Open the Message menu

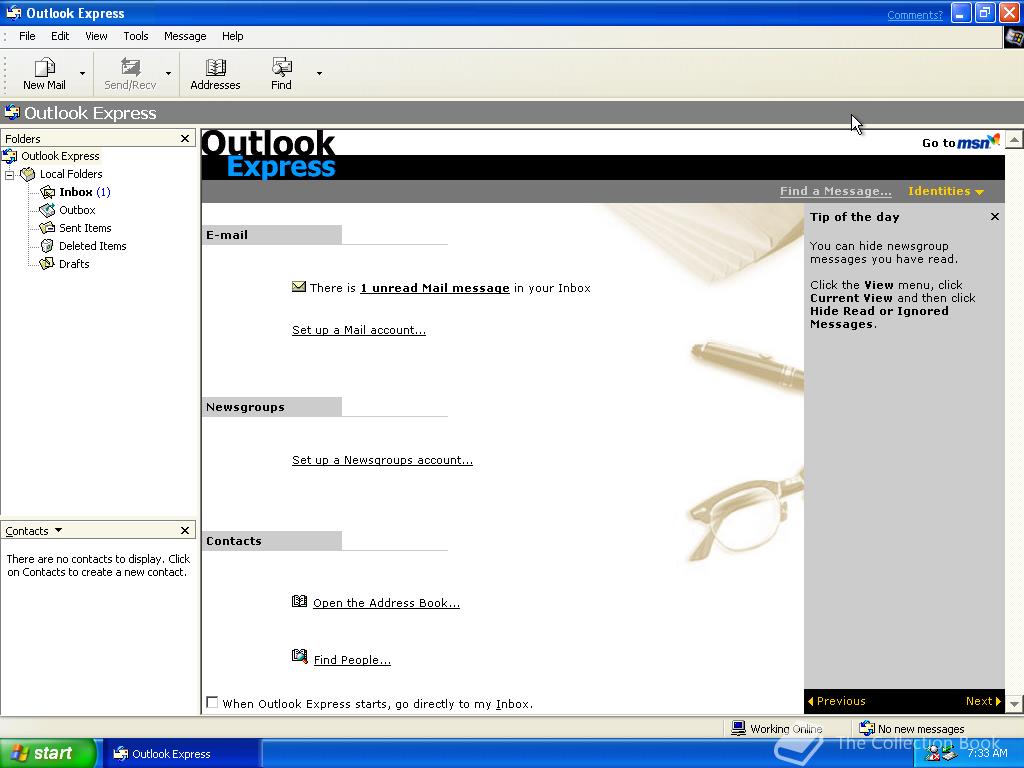click(x=185, y=36)
